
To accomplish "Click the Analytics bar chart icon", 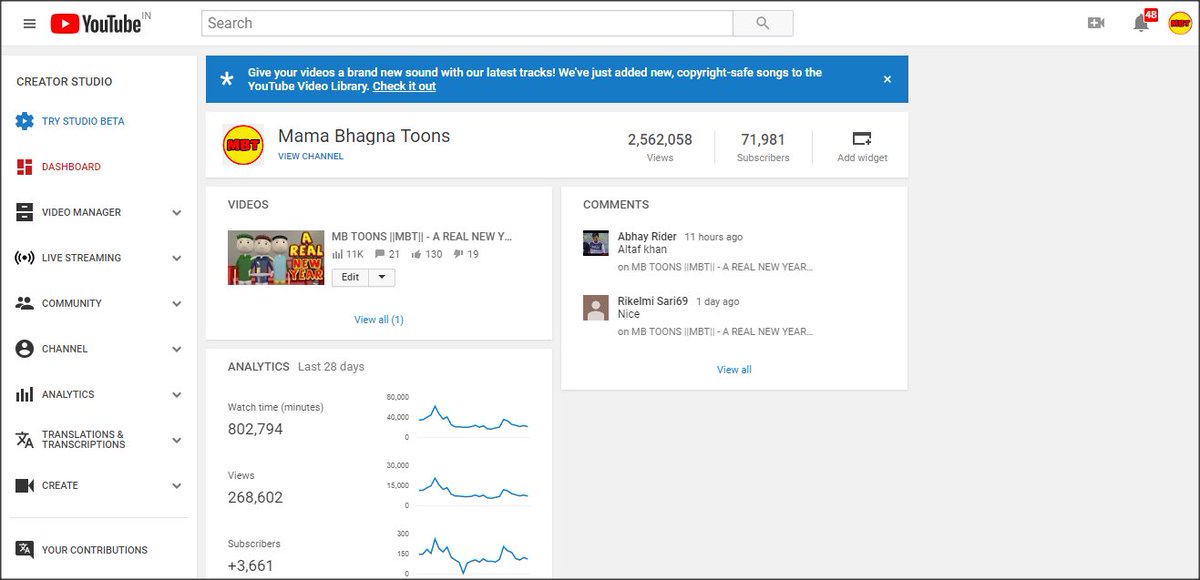I will point(25,394).
